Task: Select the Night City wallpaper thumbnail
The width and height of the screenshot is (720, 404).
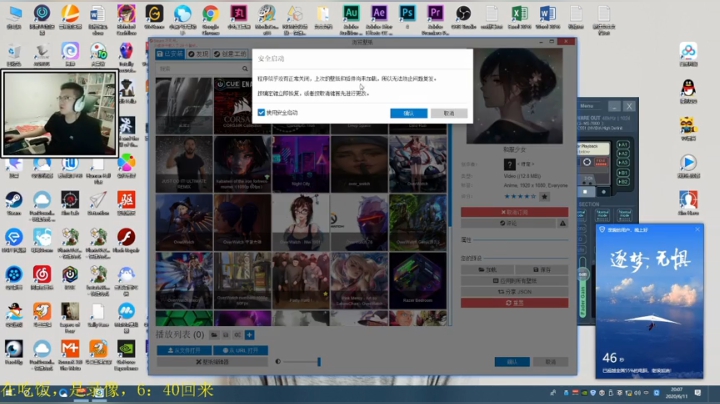Action: 301,164
